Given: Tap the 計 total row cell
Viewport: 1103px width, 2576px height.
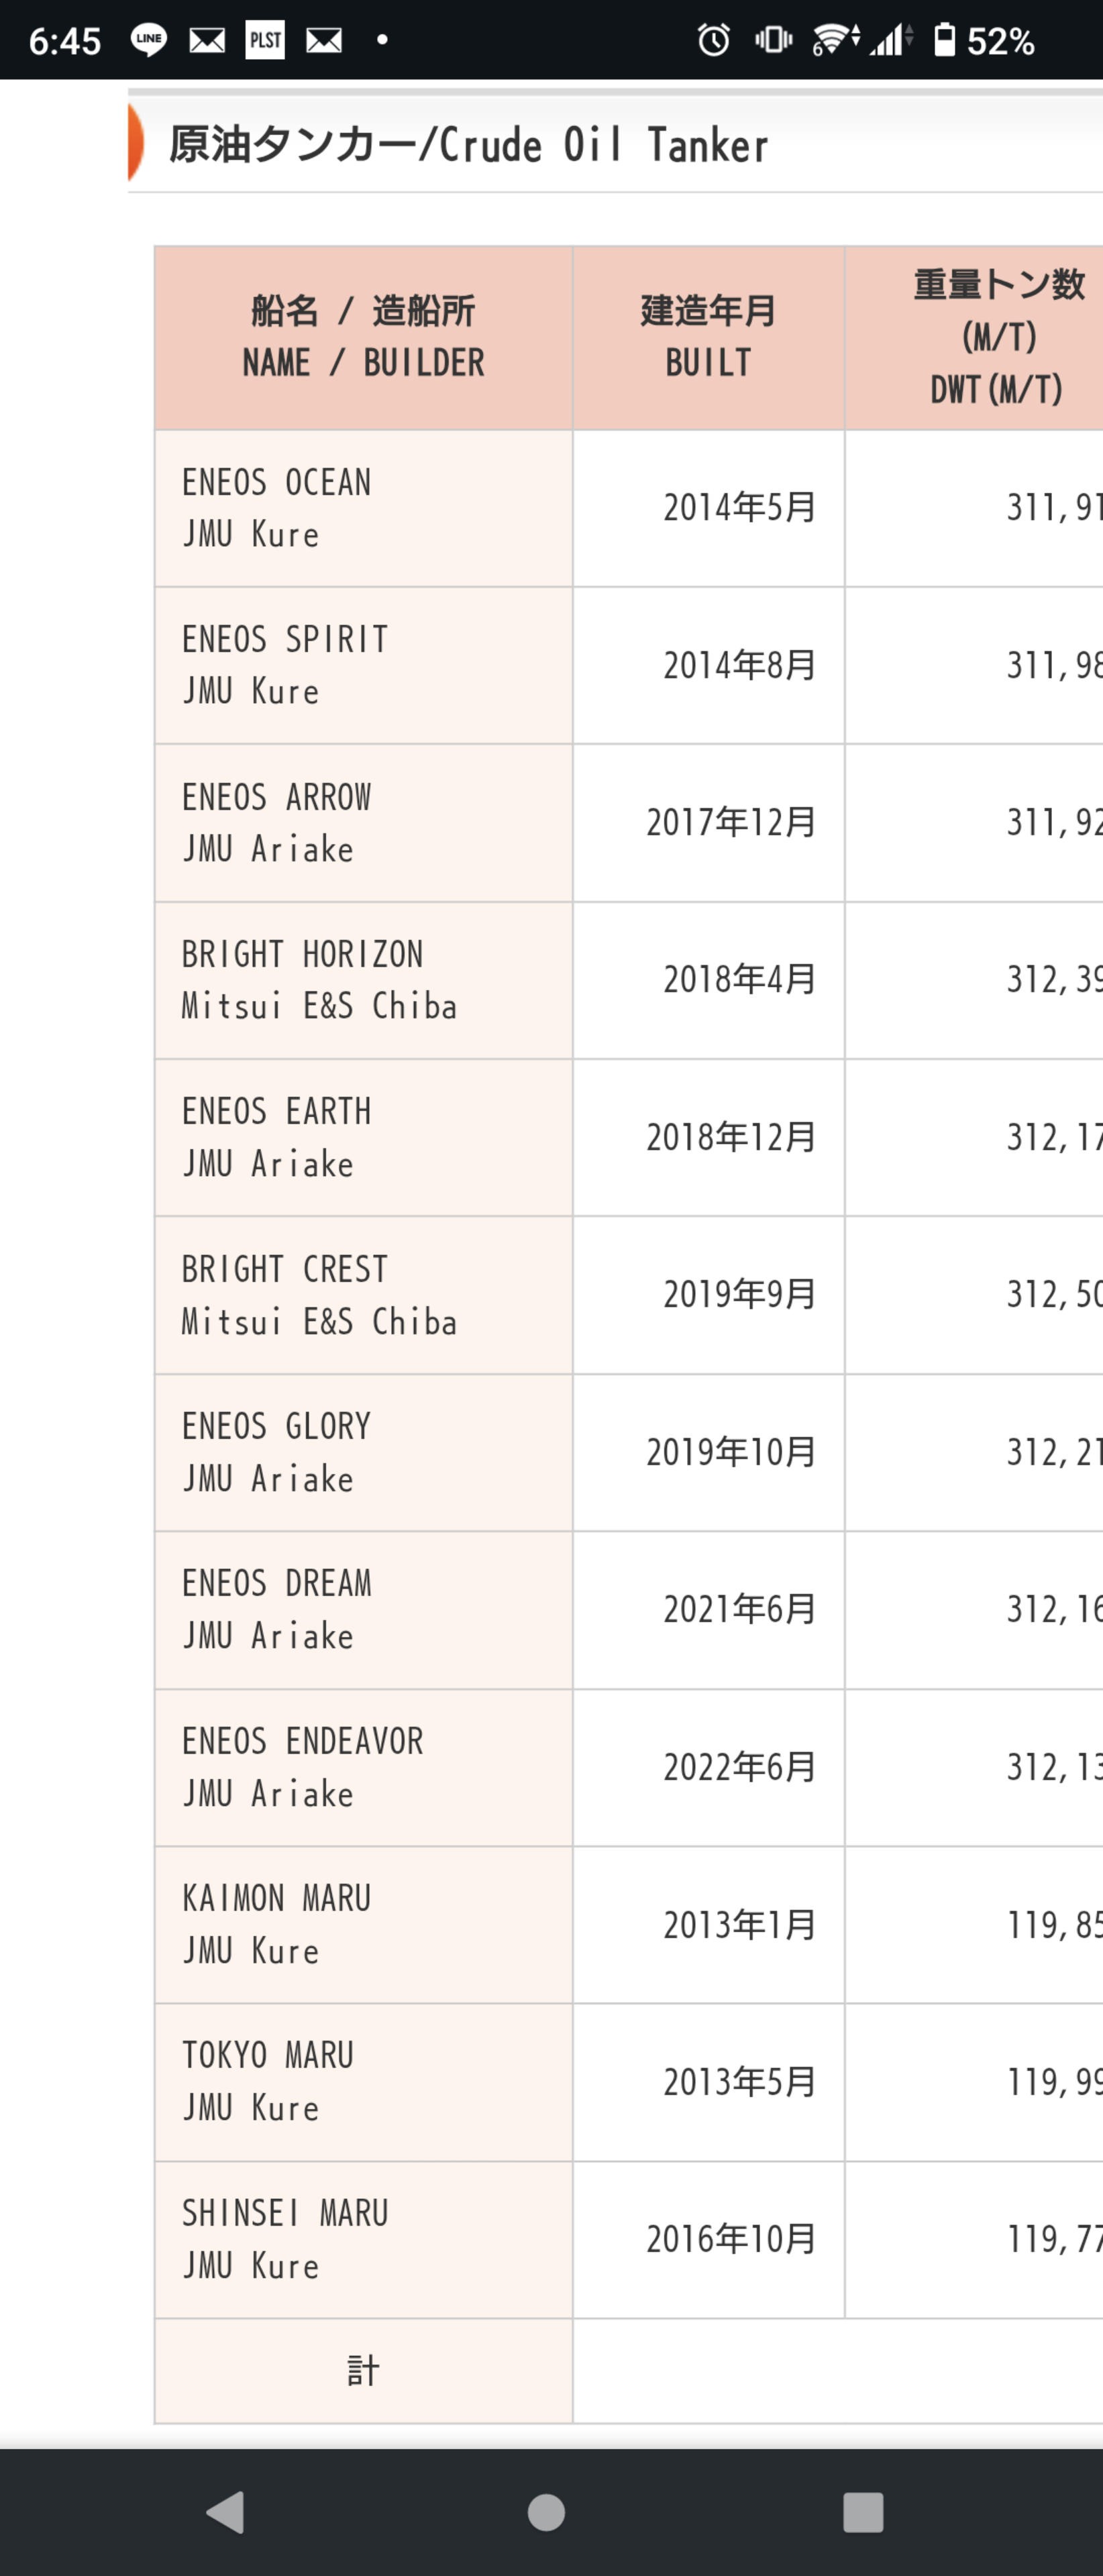Looking at the screenshot, I should [363, 2370].
